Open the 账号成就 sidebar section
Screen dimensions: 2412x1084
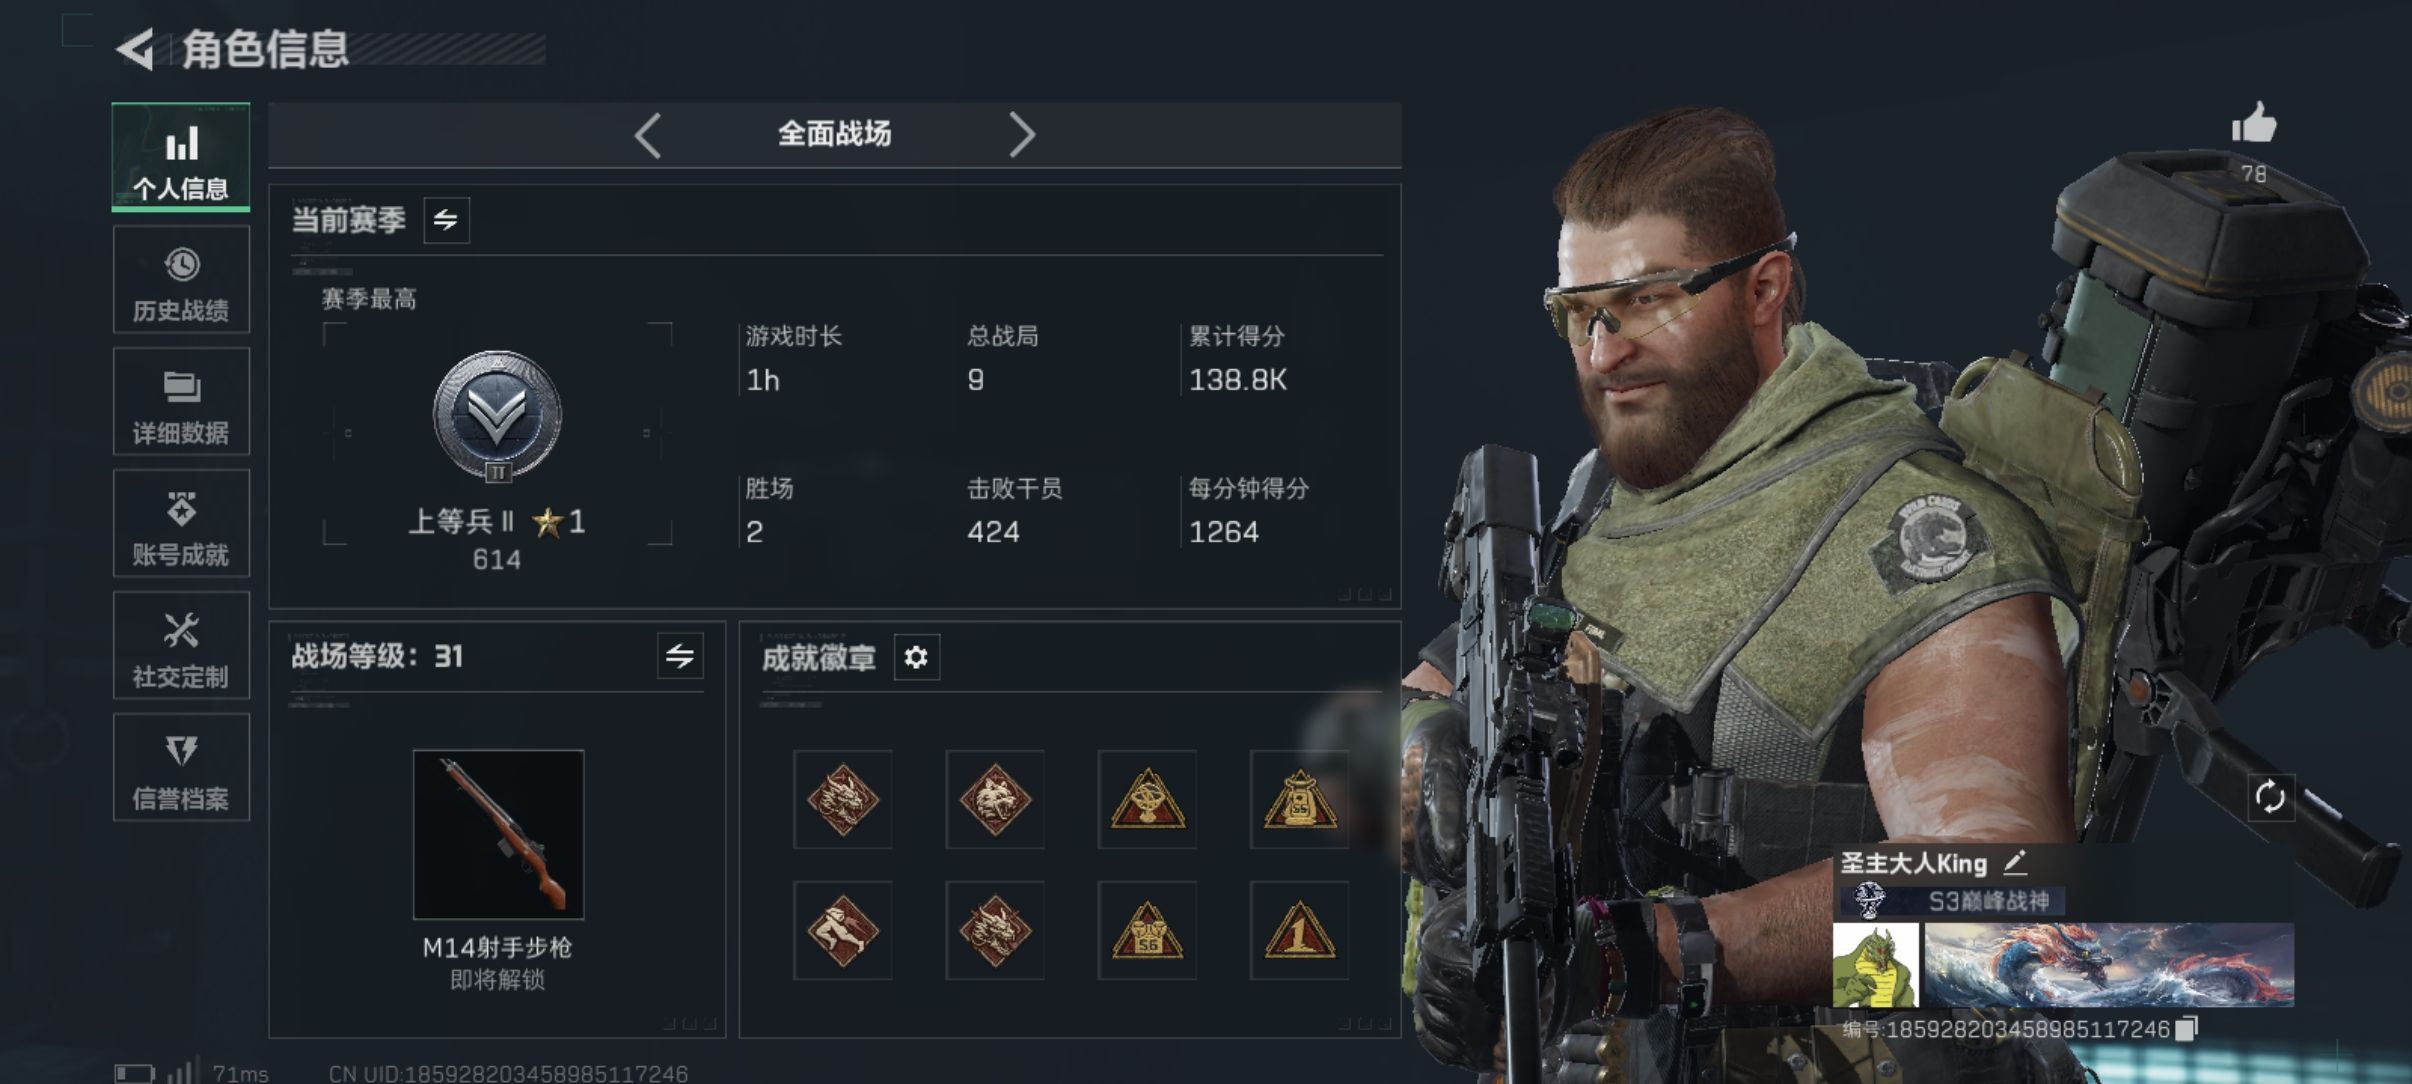181,523
